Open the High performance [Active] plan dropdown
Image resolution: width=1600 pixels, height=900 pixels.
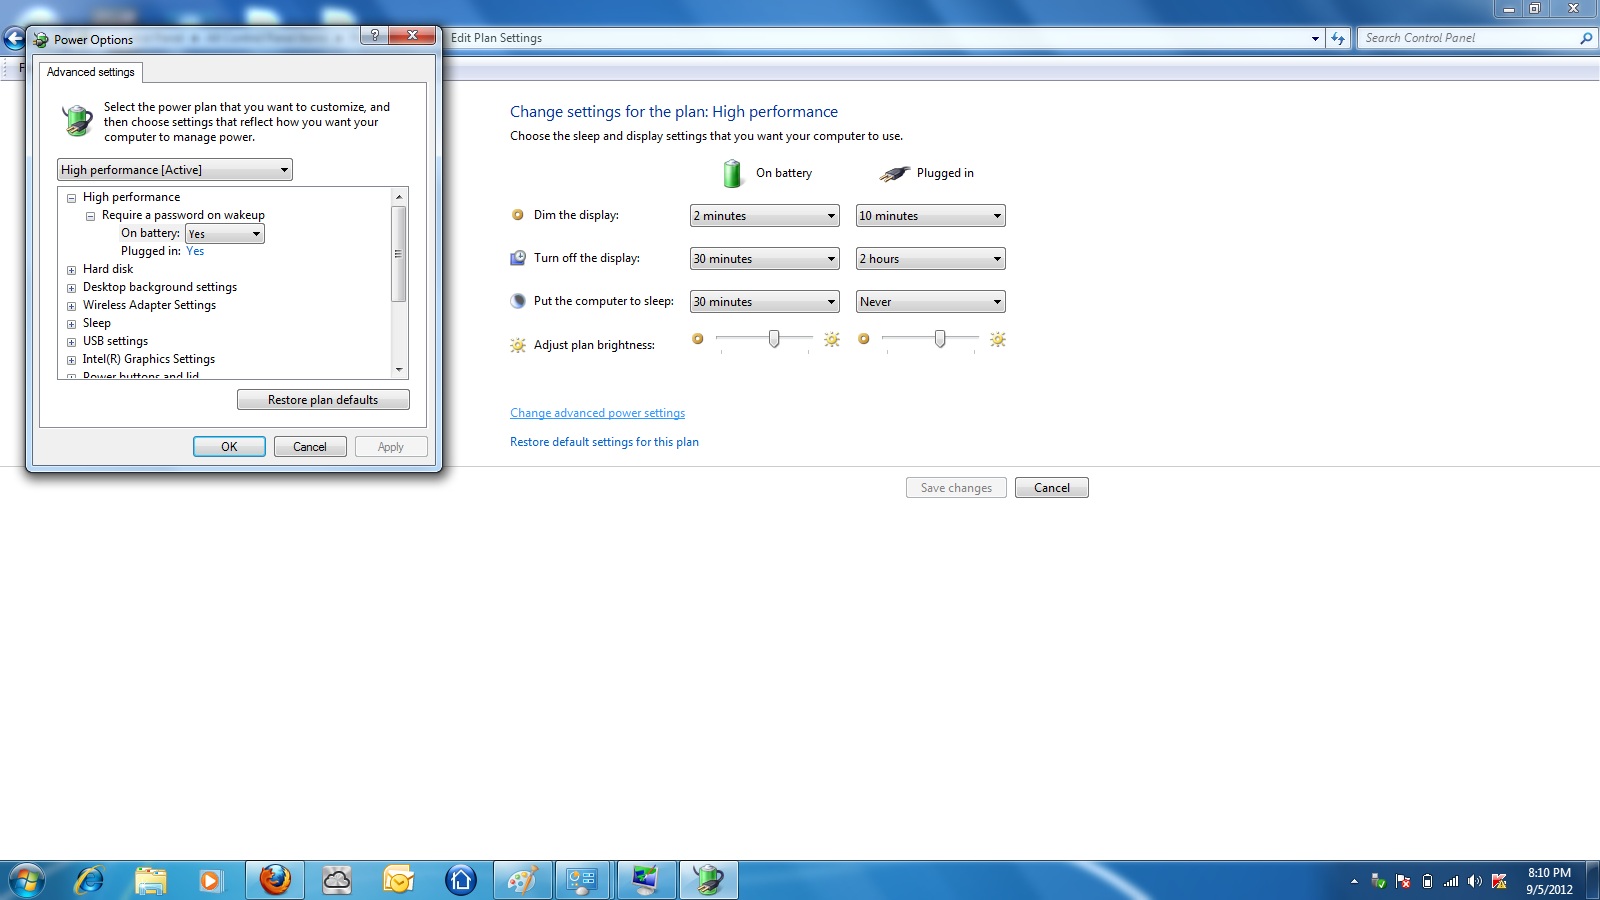tap(175, 170)
